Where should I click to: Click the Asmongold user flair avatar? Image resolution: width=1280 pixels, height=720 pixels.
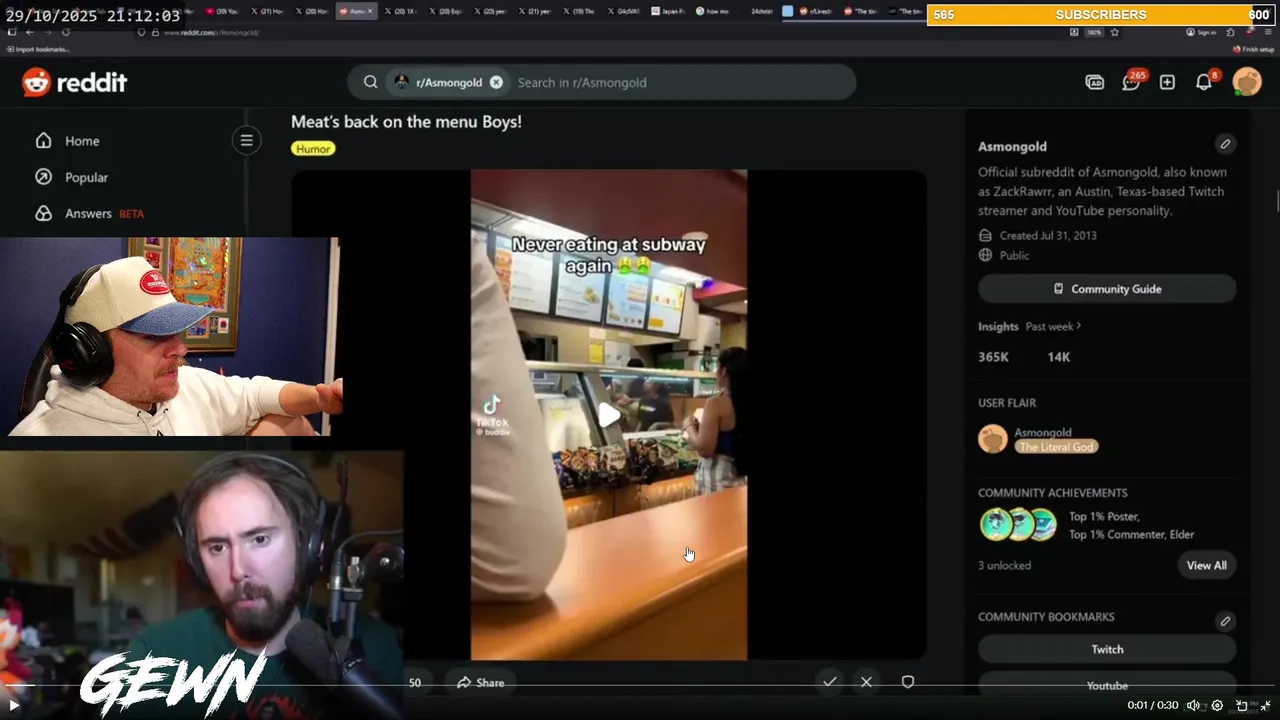click(993, 439)
